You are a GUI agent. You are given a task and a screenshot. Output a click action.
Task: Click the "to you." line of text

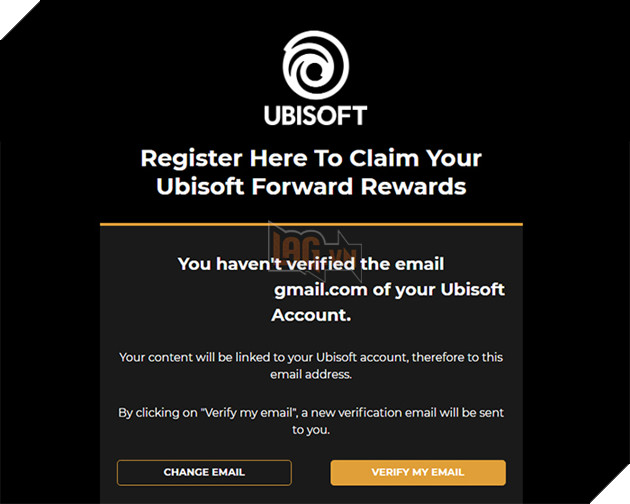coord(311,429)
